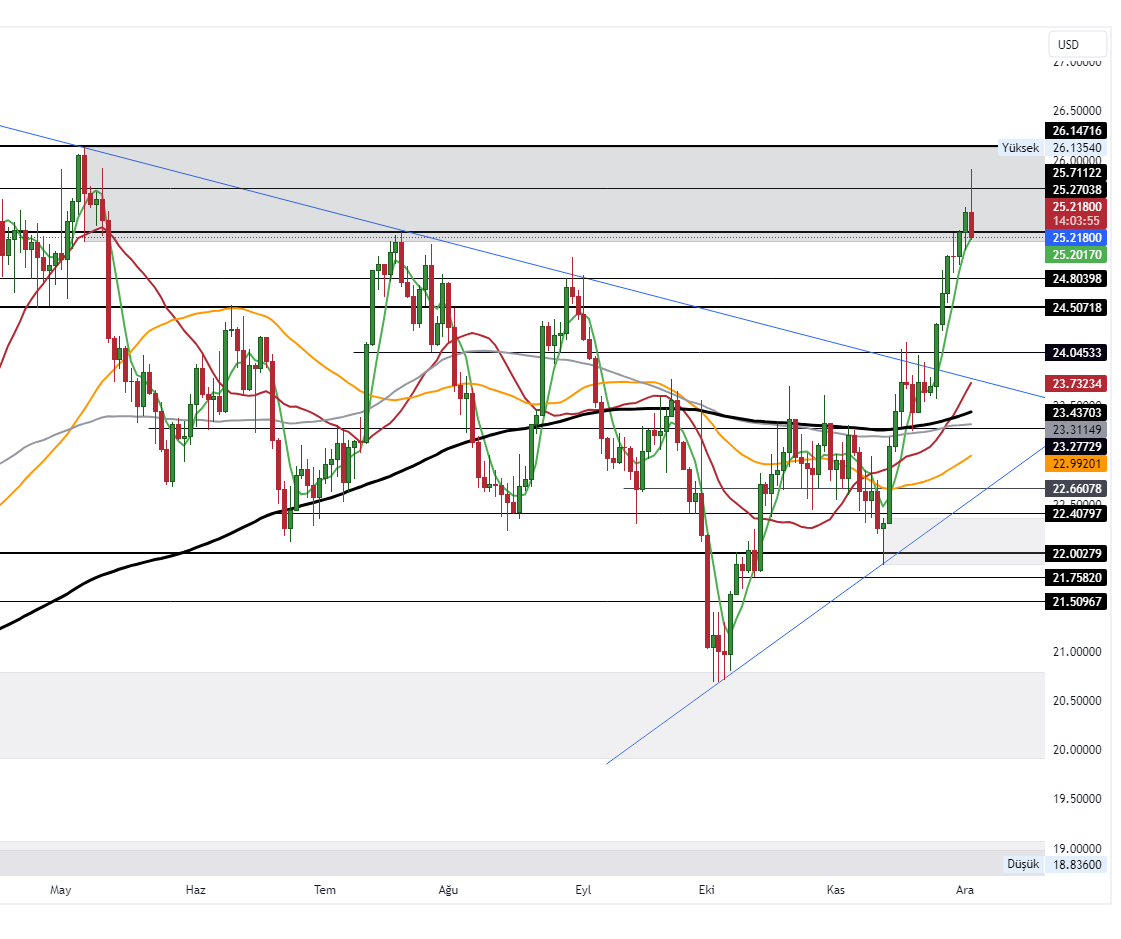
Task: Click the Düşük low price label
Action: pos(1022,864)
